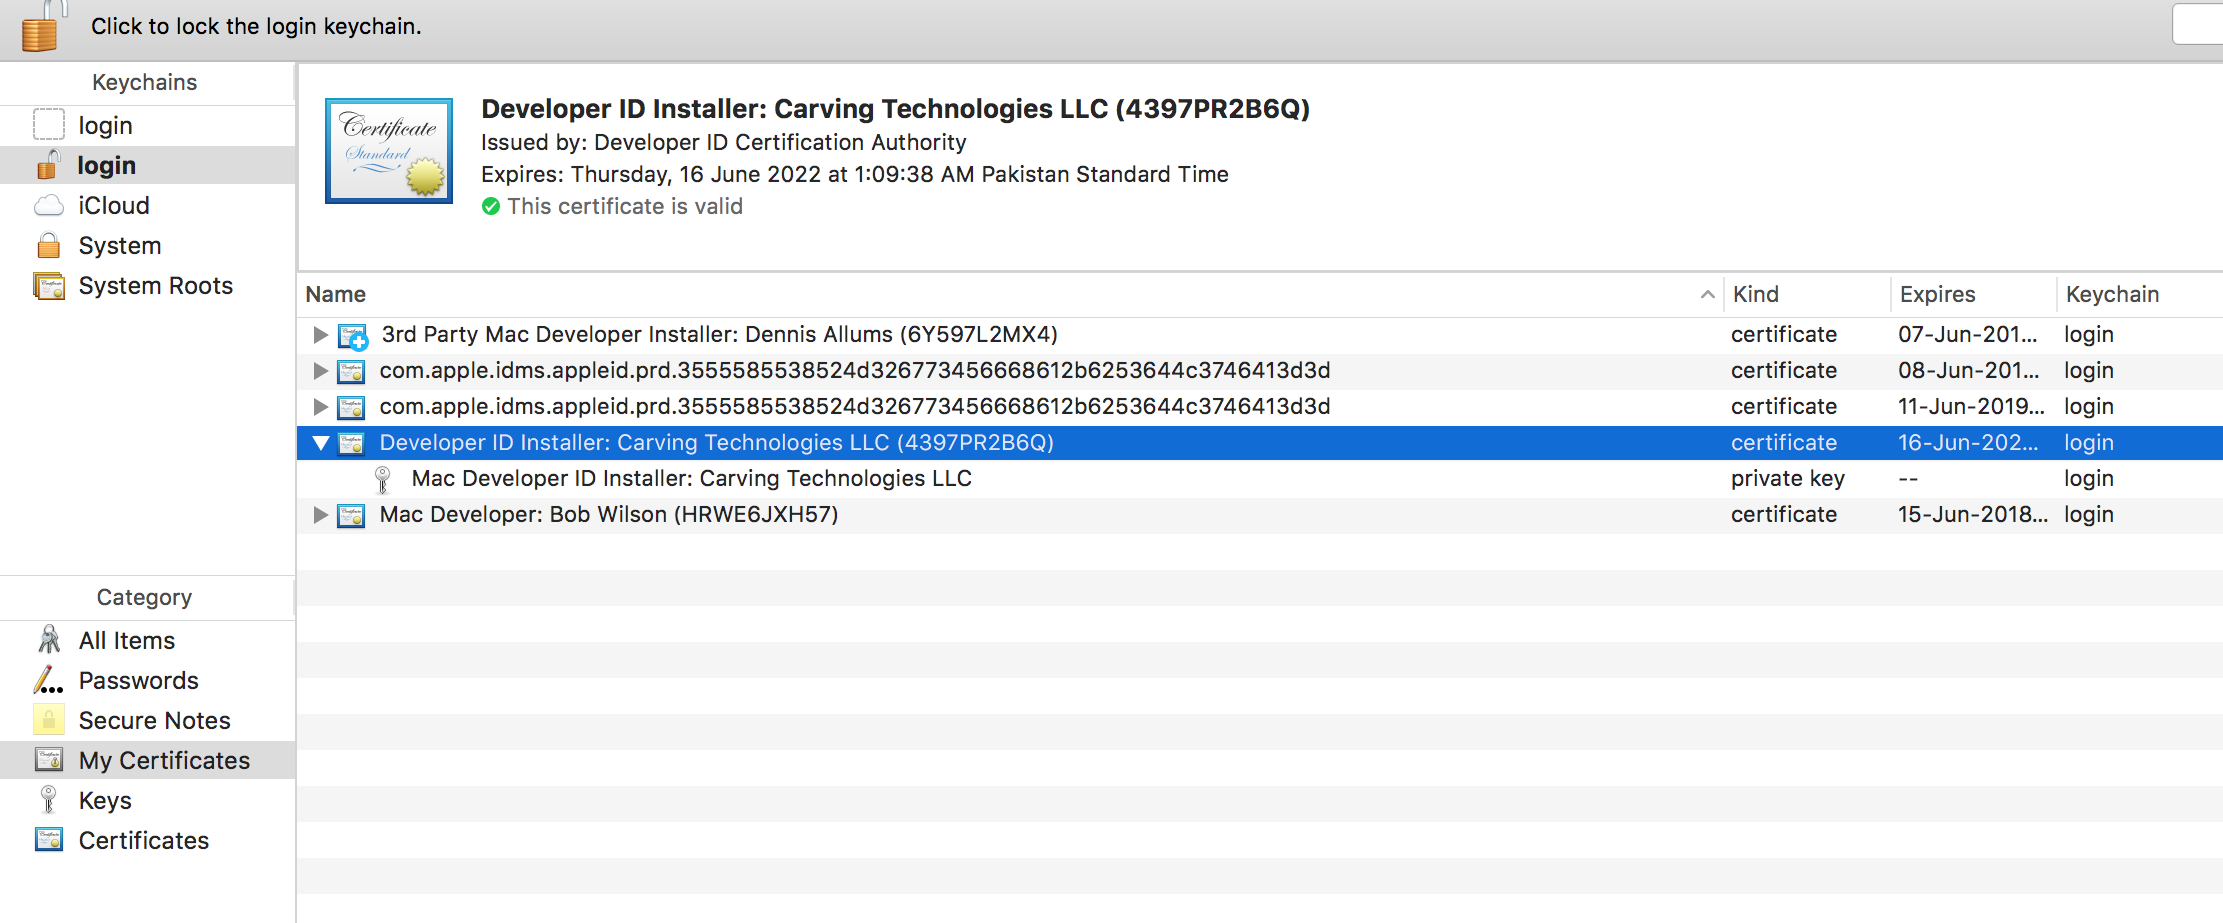The width and height of the screenshot is (2223, 923).
Task: Select the Secure Notes icon
Action: (x=49, y=720)
